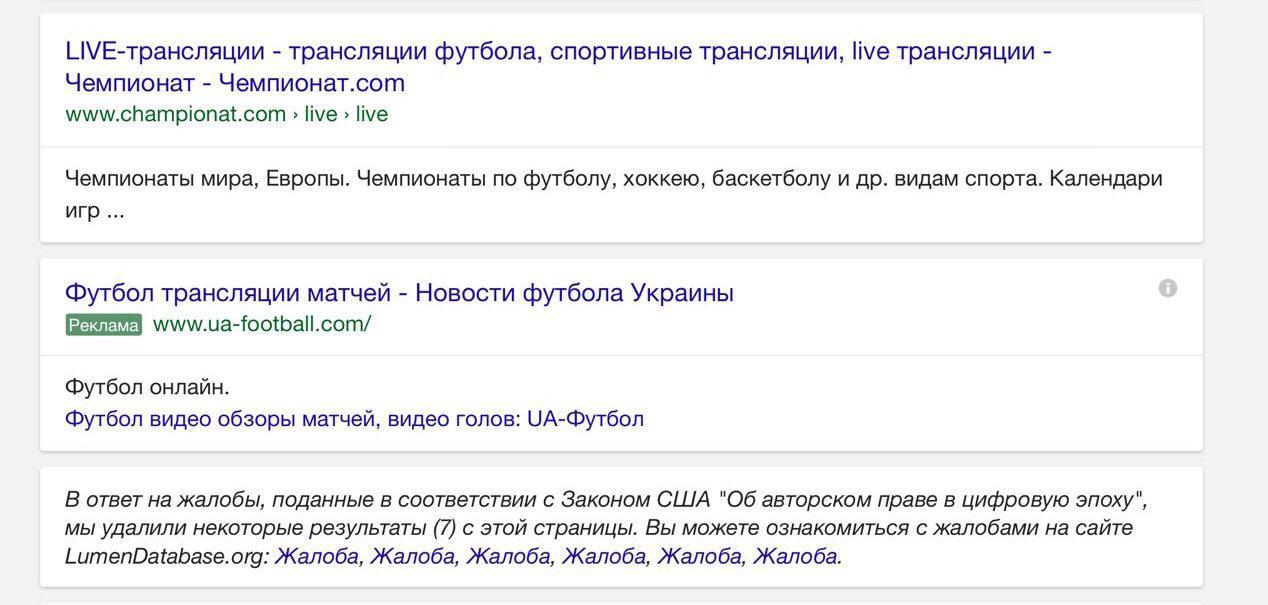Open the ad information icon

[x=1168, y=287]
